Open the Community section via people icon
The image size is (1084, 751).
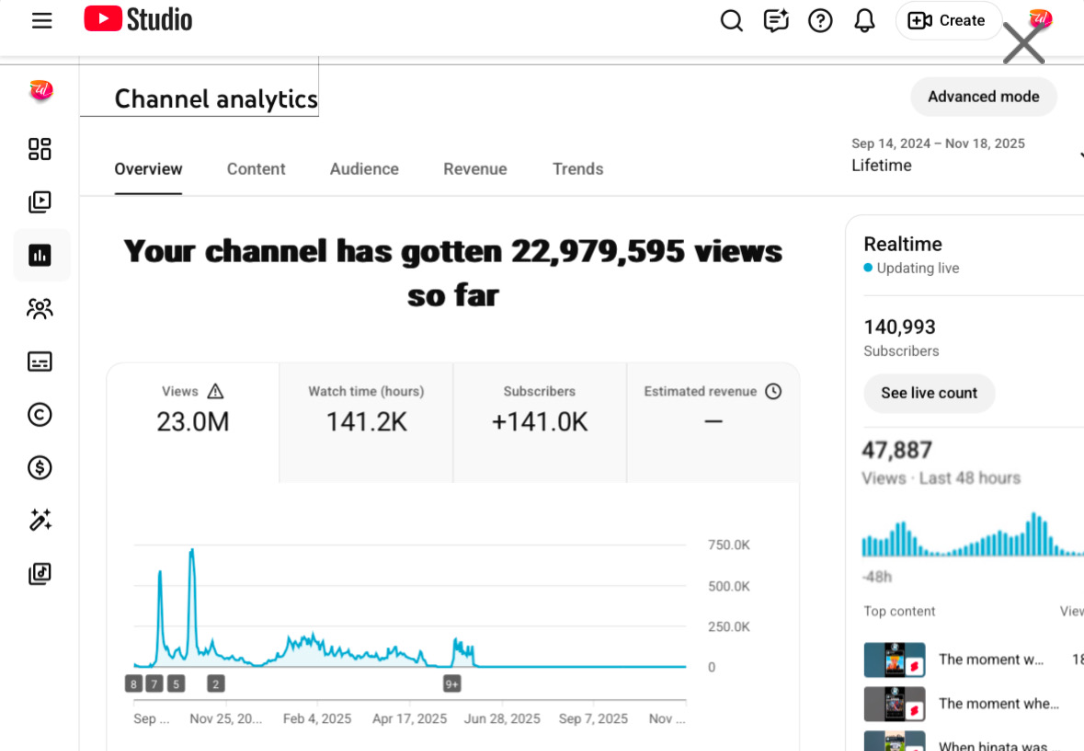pyautogui.click(x=40, y=308)
